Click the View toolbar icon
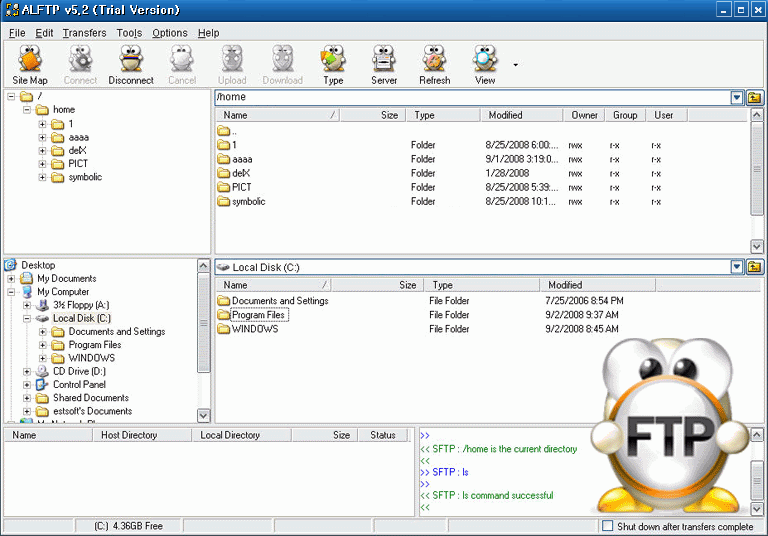 [x=485, y=65]
